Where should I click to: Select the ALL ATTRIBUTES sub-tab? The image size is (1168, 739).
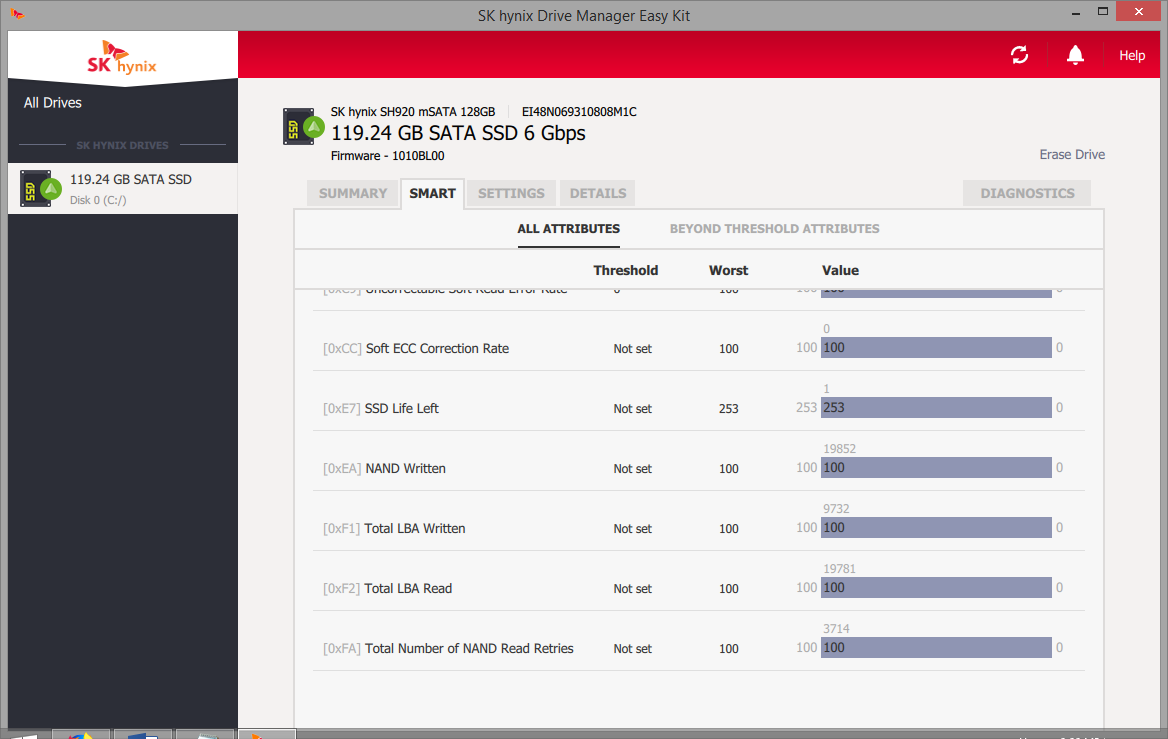click(x=568, y=229)
